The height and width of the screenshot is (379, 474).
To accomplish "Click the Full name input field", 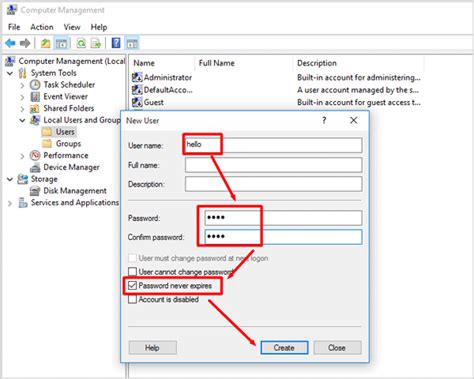I will [273, 165].
